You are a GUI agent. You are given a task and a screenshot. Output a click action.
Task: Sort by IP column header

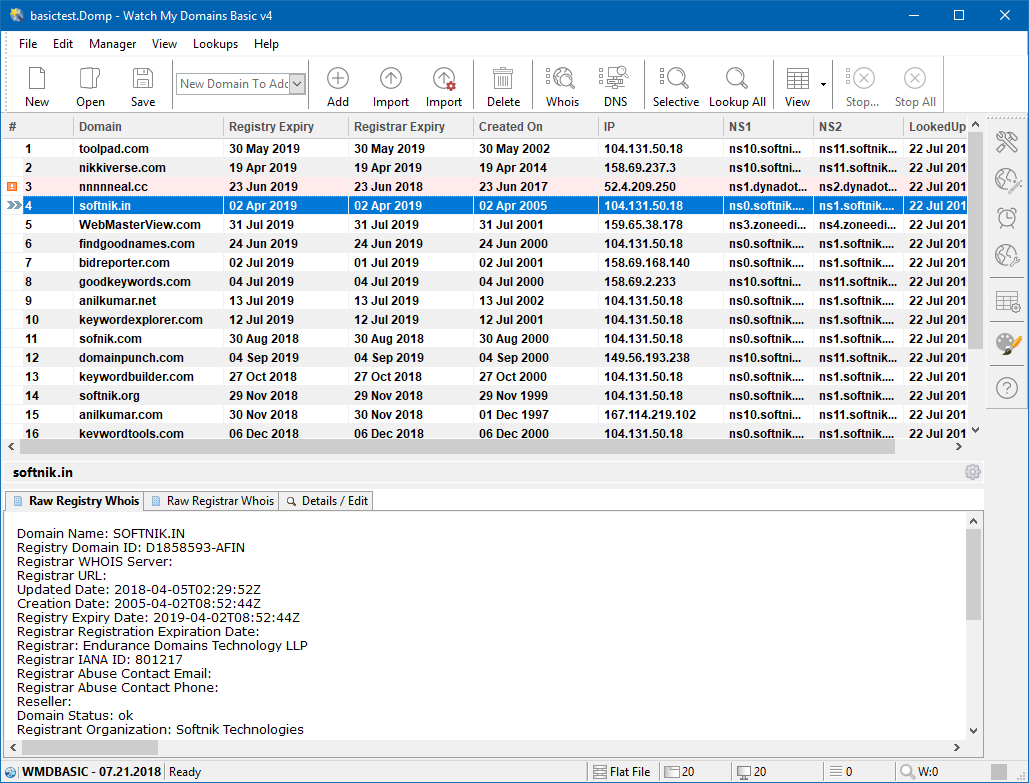click(x=661, y=127)
